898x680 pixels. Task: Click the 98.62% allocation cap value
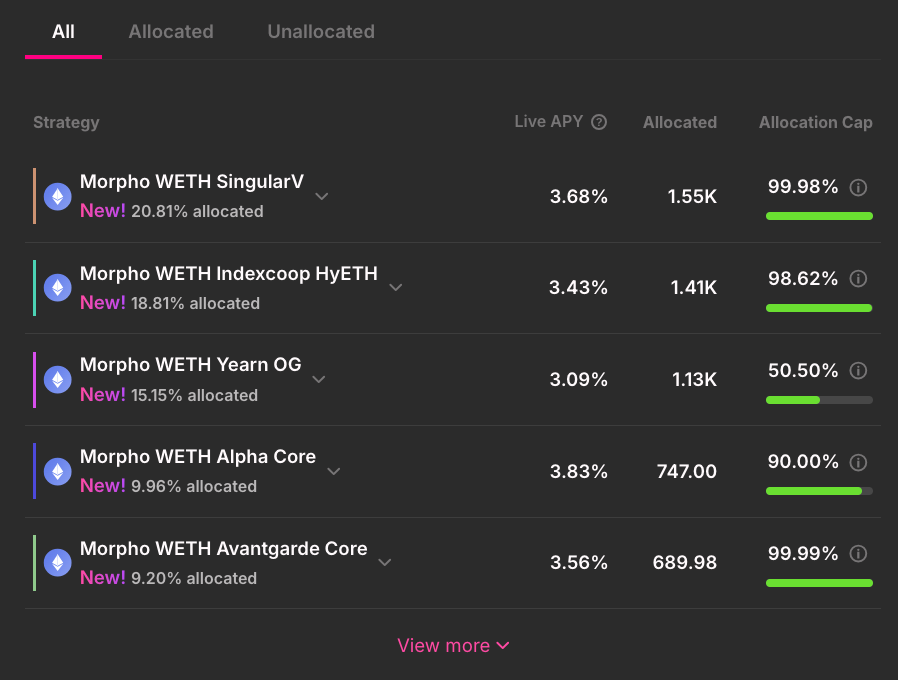pyautogui.click(x=802, y=278)
